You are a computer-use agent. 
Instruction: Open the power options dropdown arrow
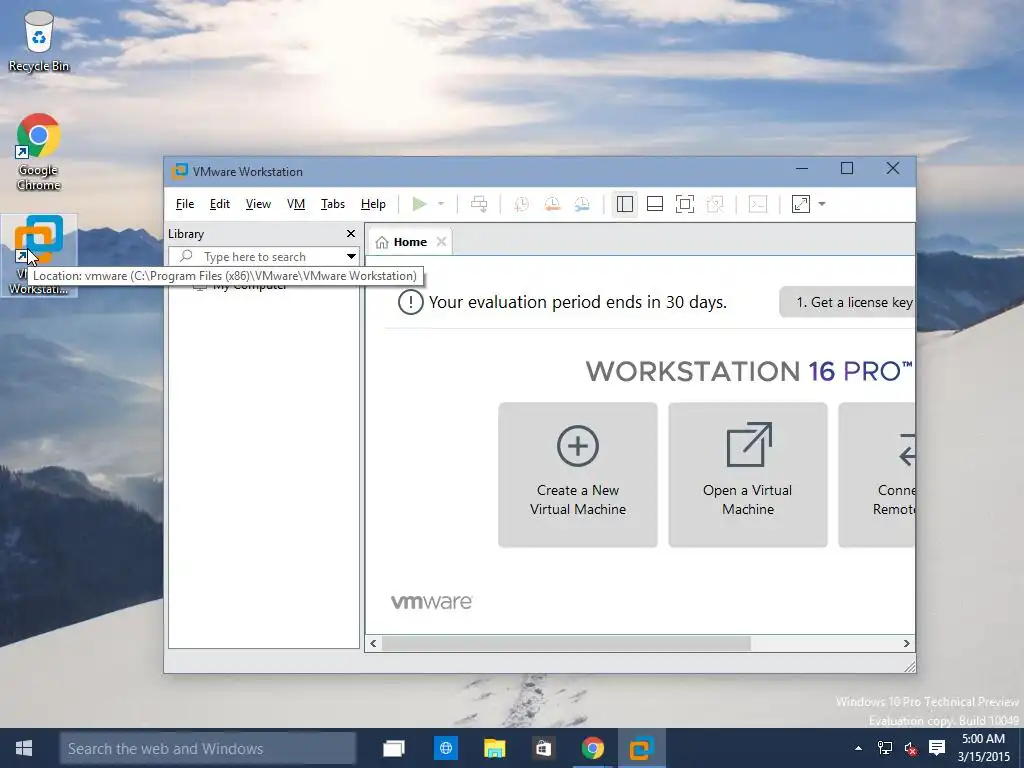pyautogui.click(x=441, y=204)
